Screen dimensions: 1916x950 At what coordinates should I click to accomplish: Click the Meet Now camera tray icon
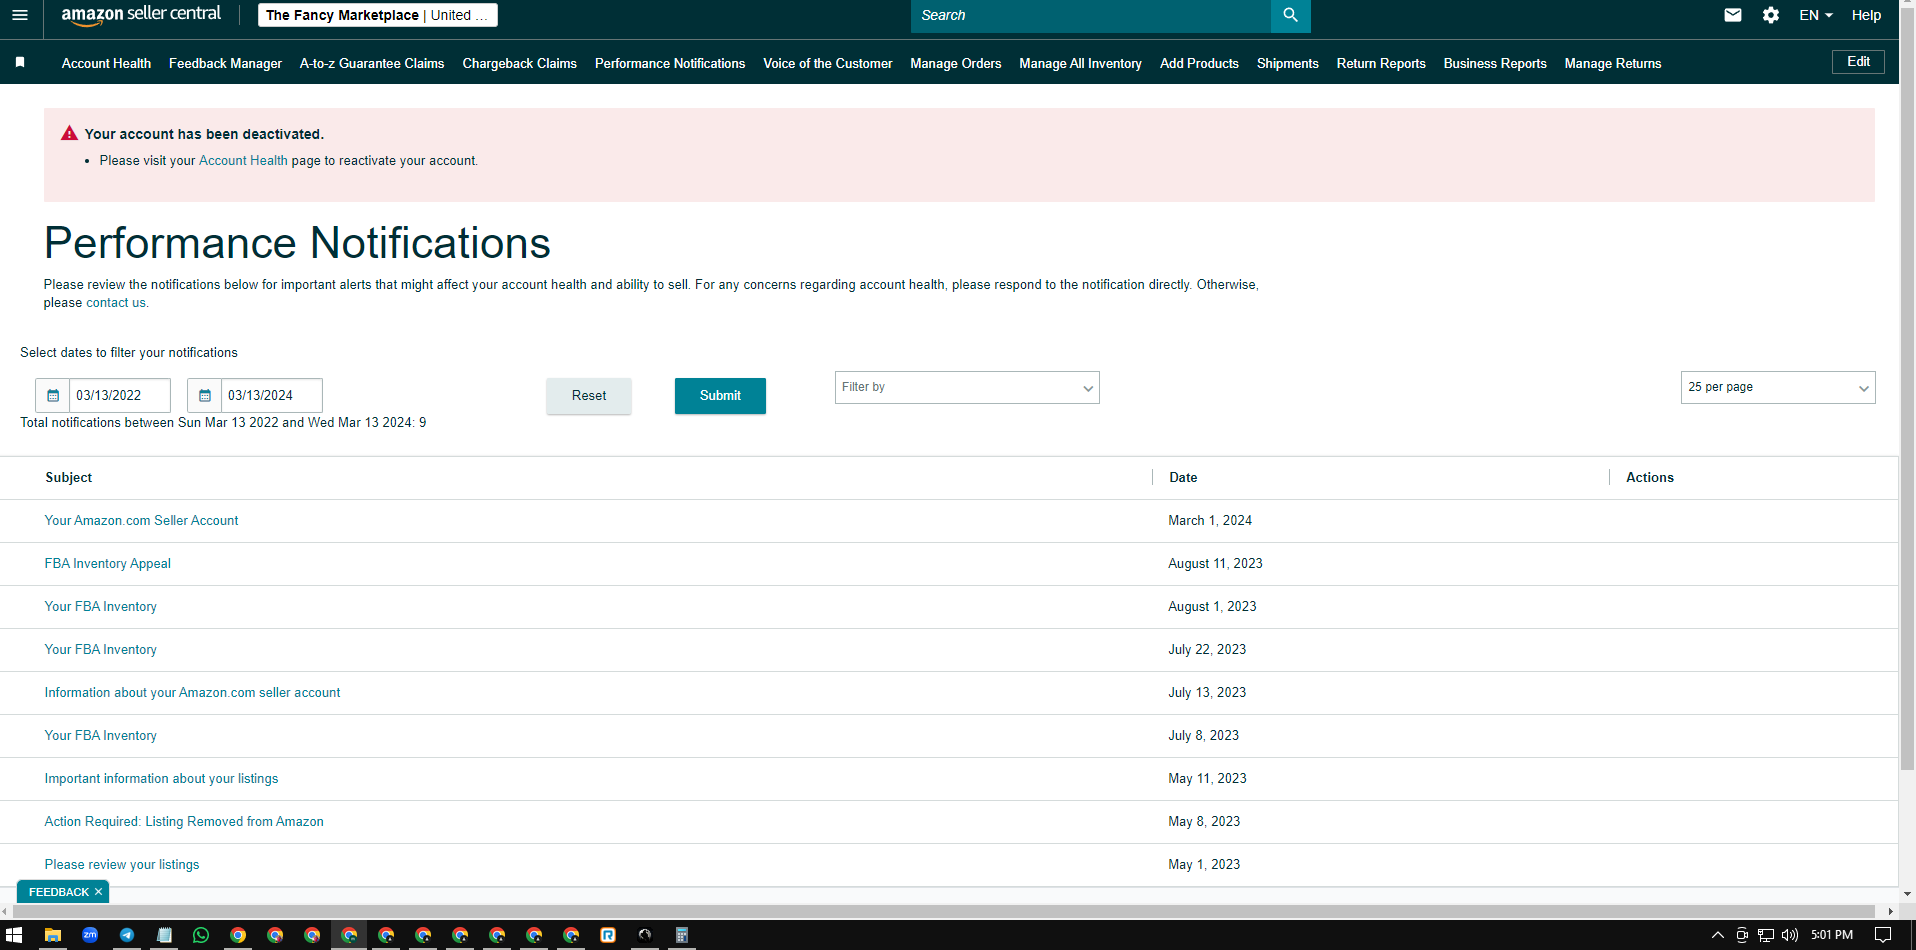pos(1742,935)
